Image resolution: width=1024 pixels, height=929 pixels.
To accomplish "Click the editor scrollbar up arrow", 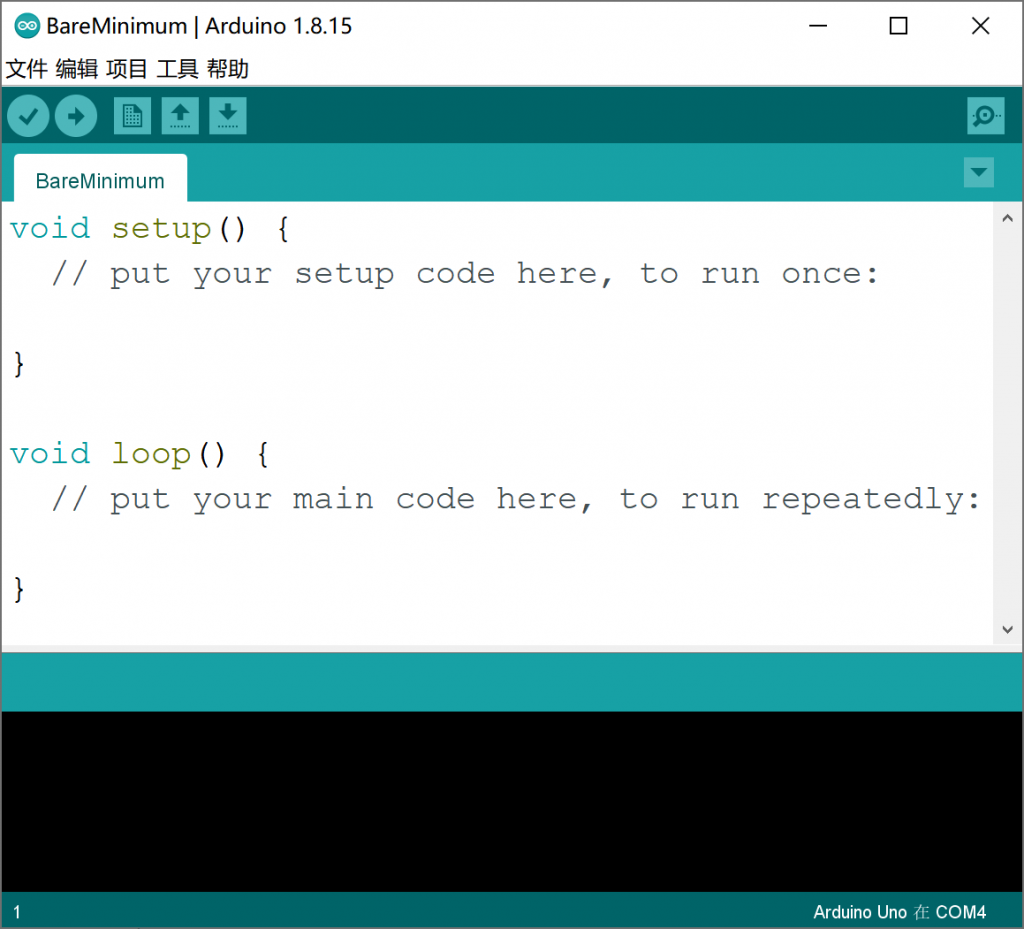I will 1007,218.
